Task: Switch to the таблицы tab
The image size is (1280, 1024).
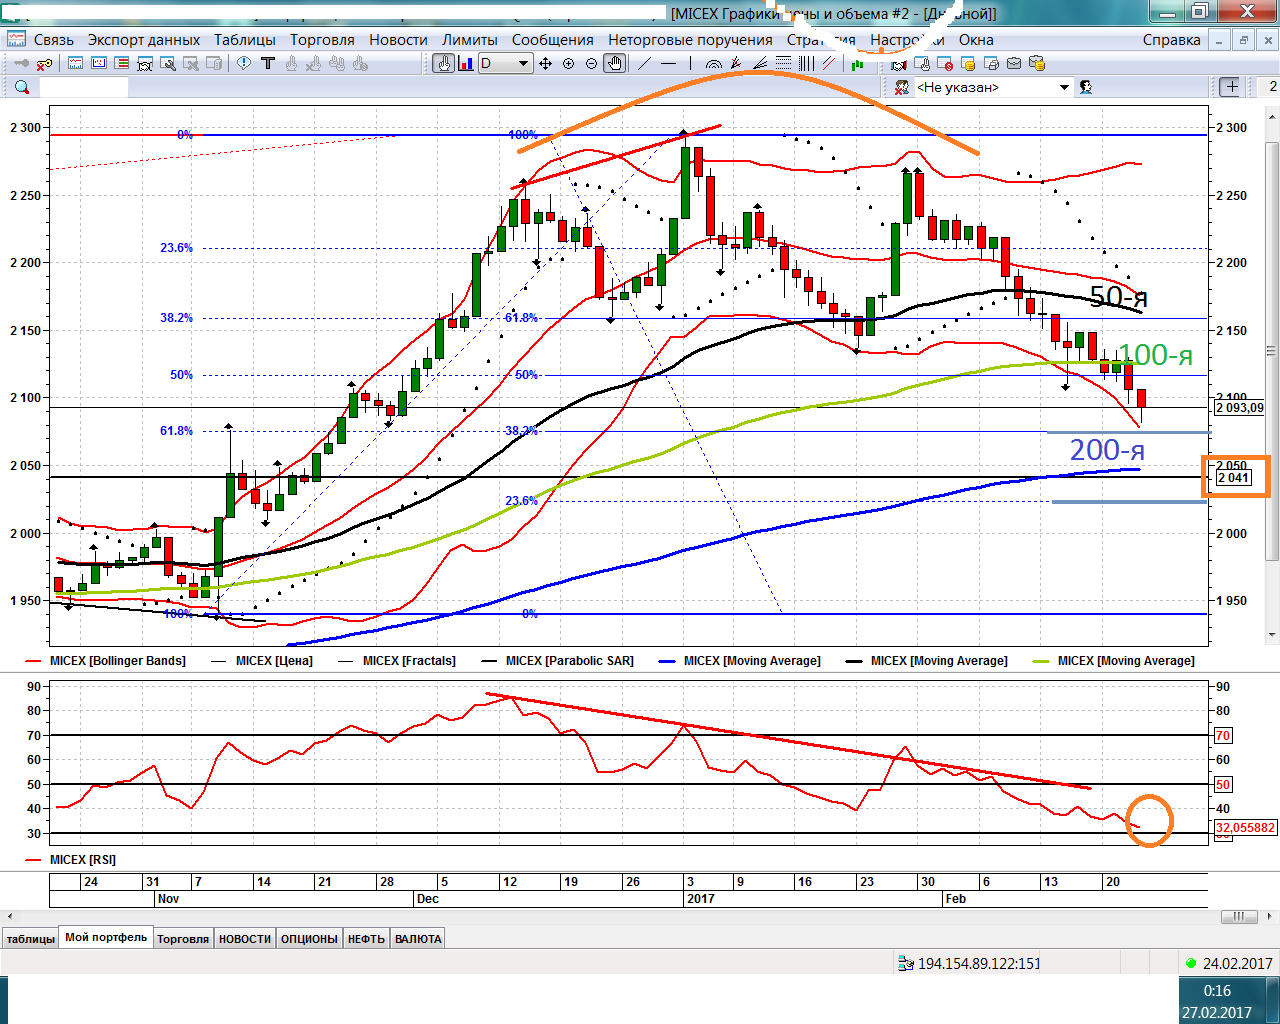Action: click(x=31, y=939)
